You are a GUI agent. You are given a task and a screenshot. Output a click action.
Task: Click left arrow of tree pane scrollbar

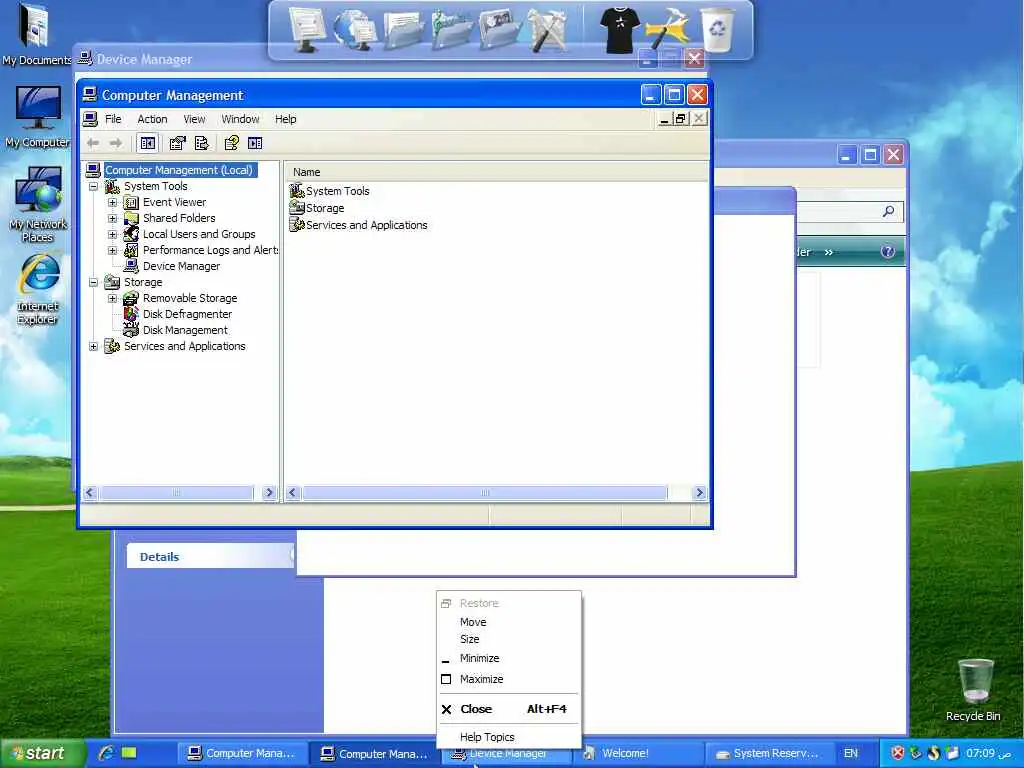pyautogui.click(x=90, y=493)
